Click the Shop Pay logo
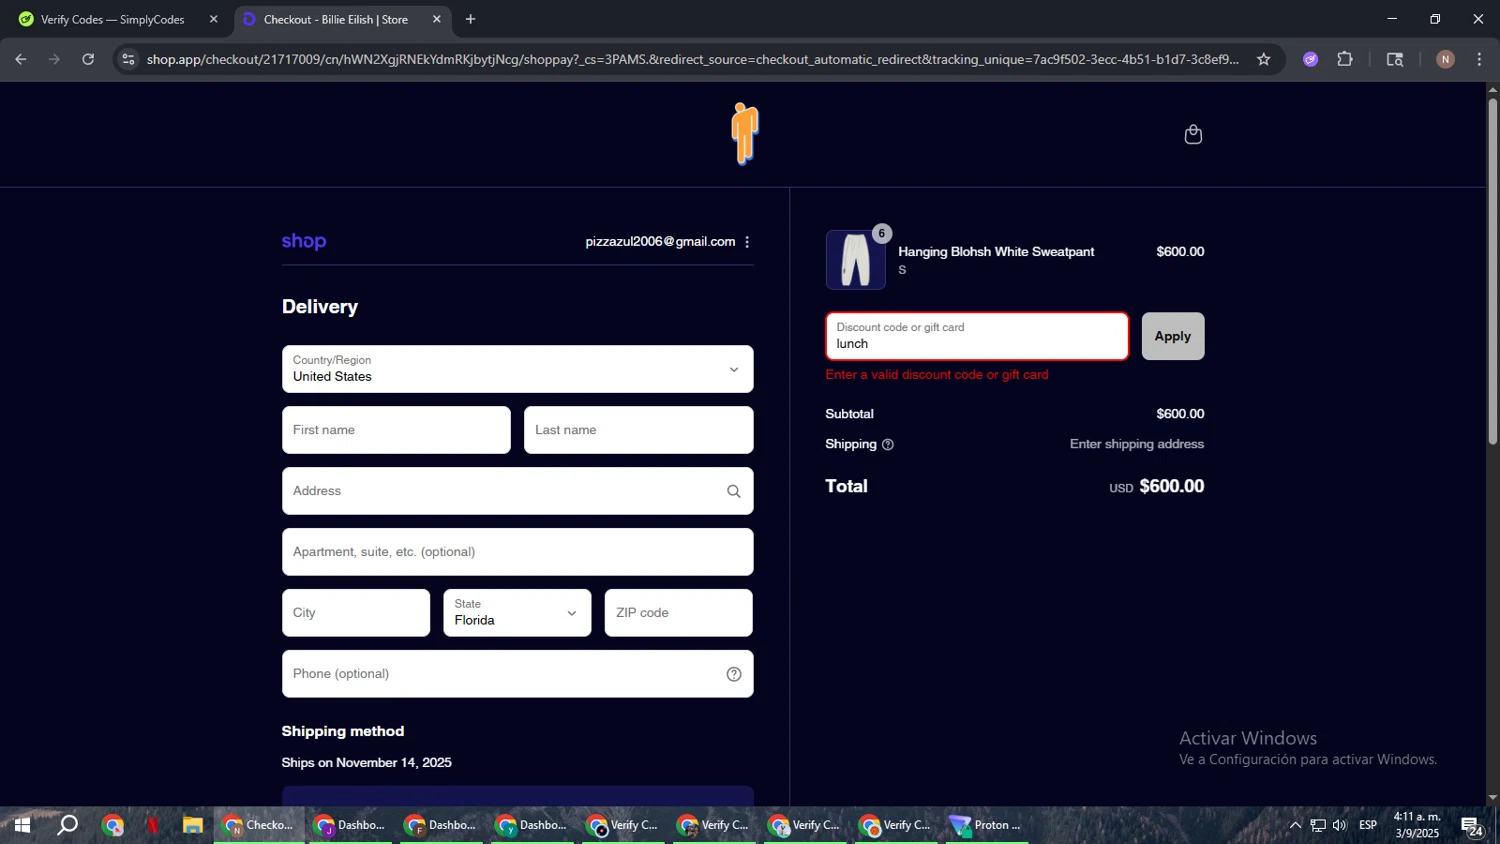The height and width of the screenshot is (844, 1500). coord(304,241)
